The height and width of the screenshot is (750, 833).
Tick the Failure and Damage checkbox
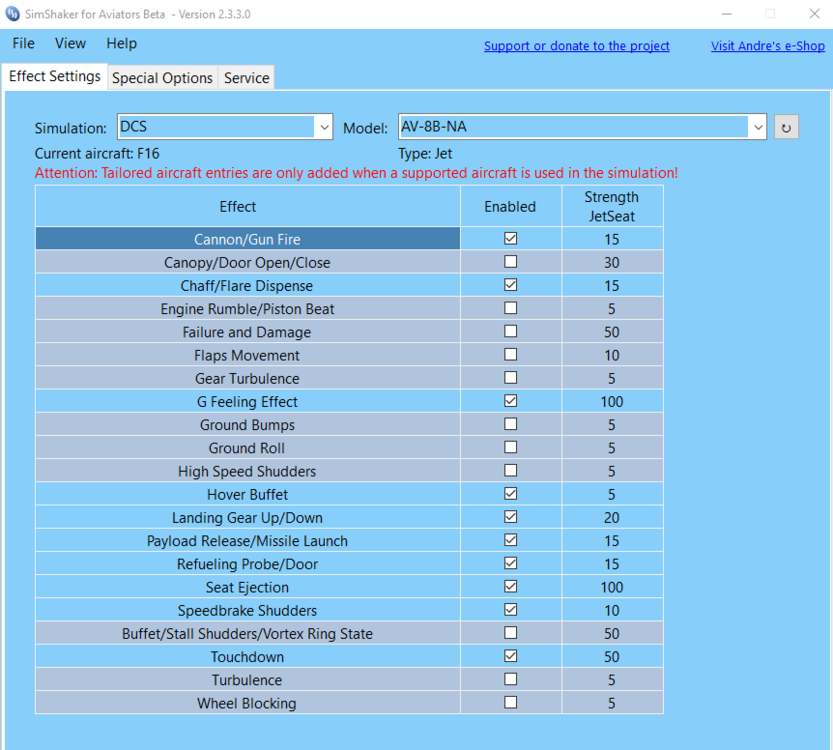click(511, 331)
